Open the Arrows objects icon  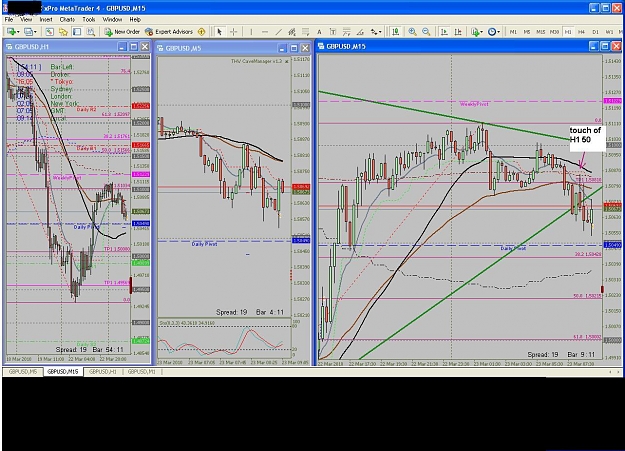(x=373, y=32)
